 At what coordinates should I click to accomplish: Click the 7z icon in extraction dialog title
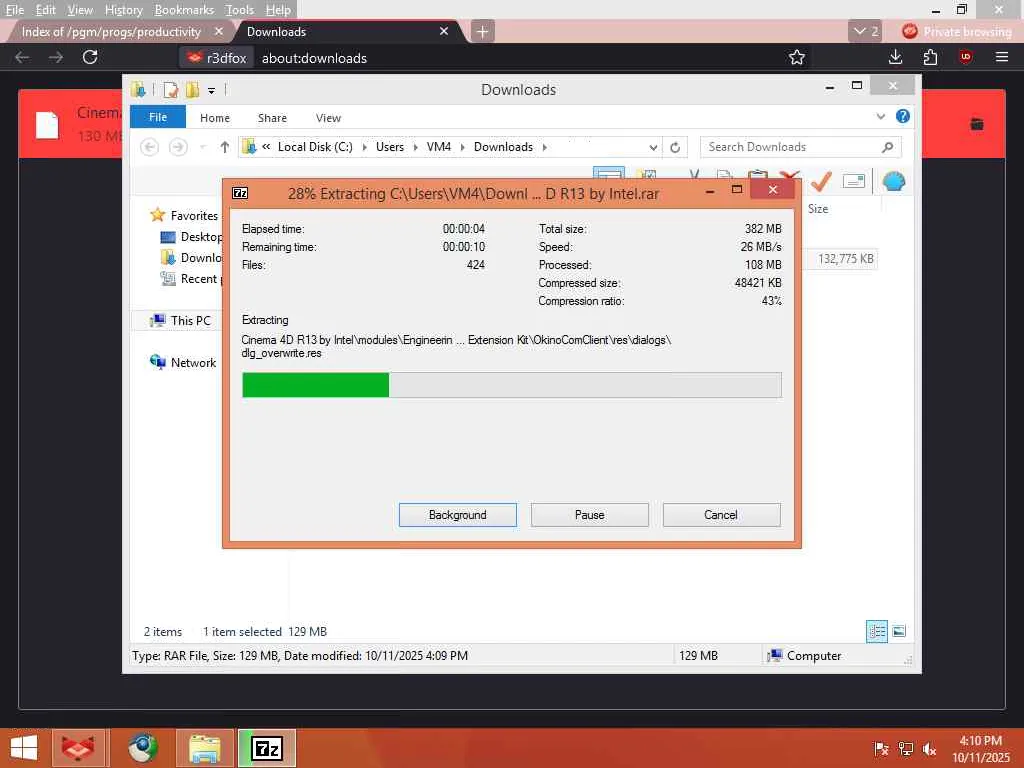pyautogui.click(x=240, y=193)
